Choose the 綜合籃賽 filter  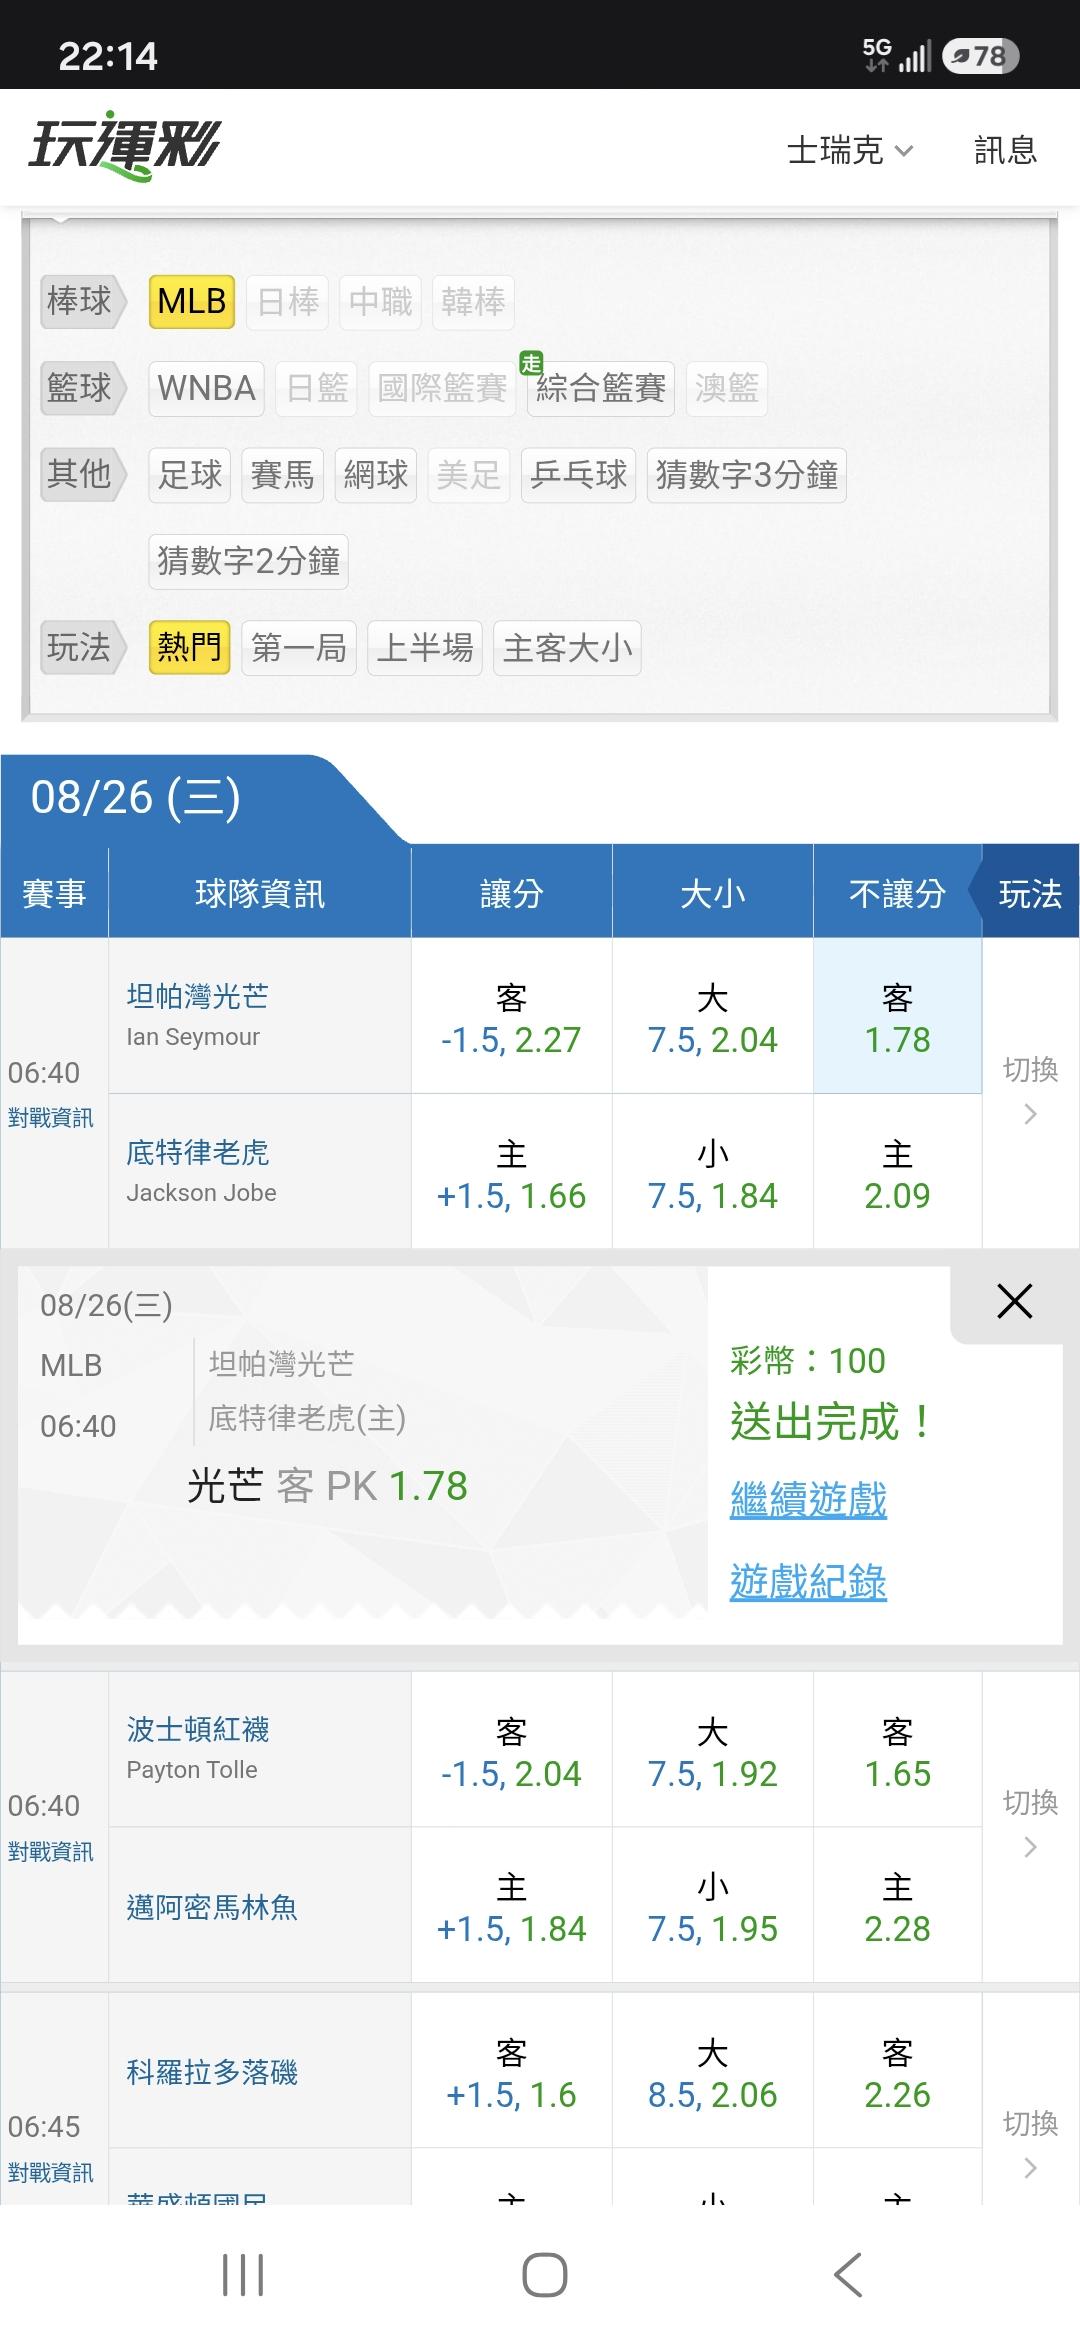click(x=601, y=388)
